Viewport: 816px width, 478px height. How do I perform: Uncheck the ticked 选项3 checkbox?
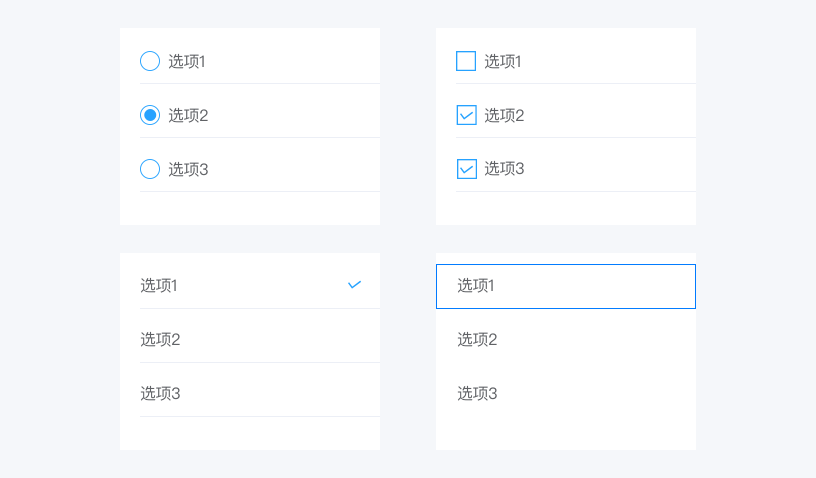[x=466, y=169]
